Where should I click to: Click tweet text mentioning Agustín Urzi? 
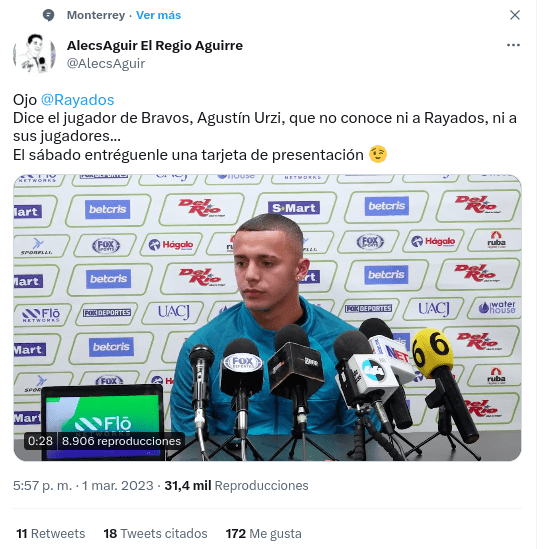point(265,127)
